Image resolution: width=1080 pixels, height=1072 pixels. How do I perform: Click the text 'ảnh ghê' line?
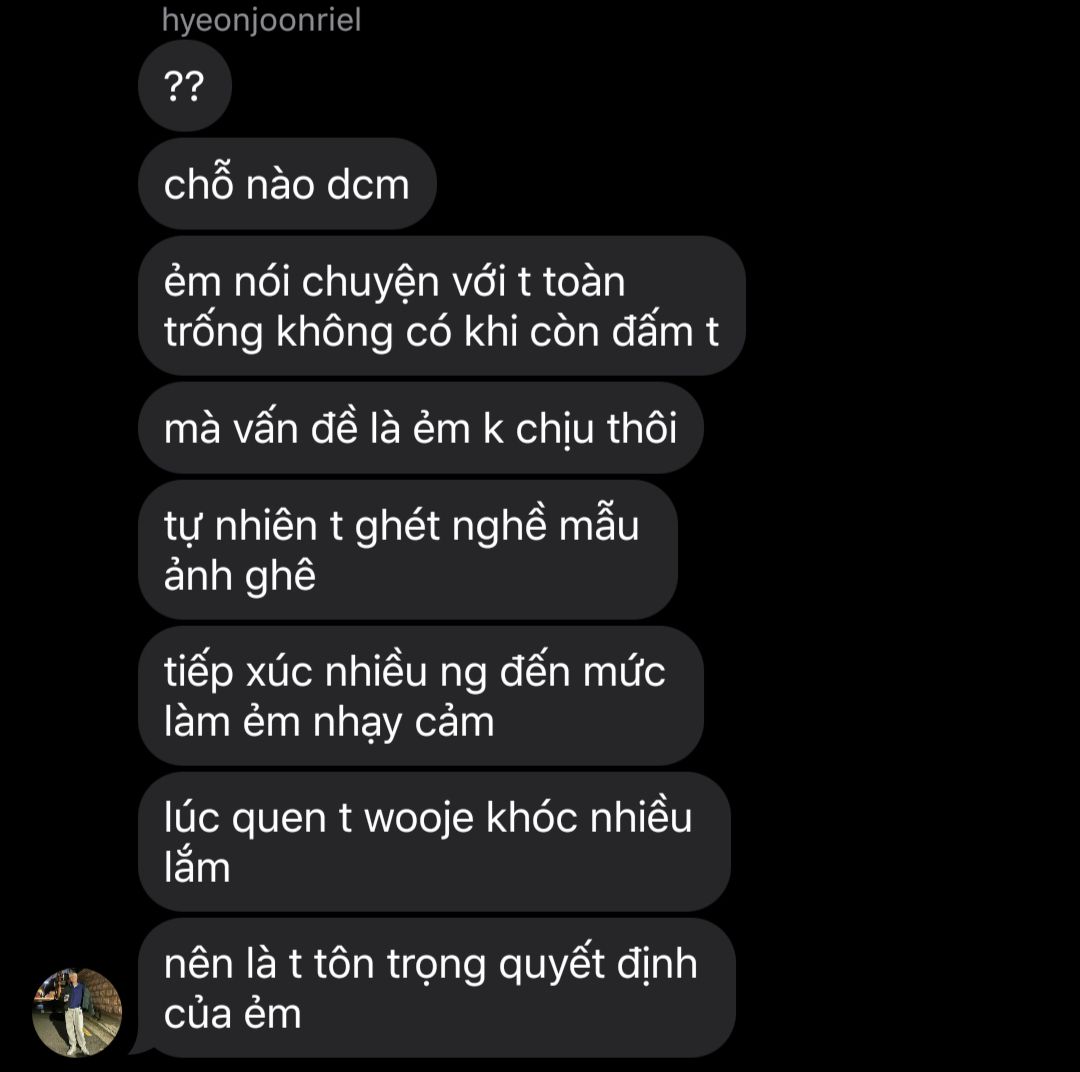pyautogui.click(x=240, y=575)
